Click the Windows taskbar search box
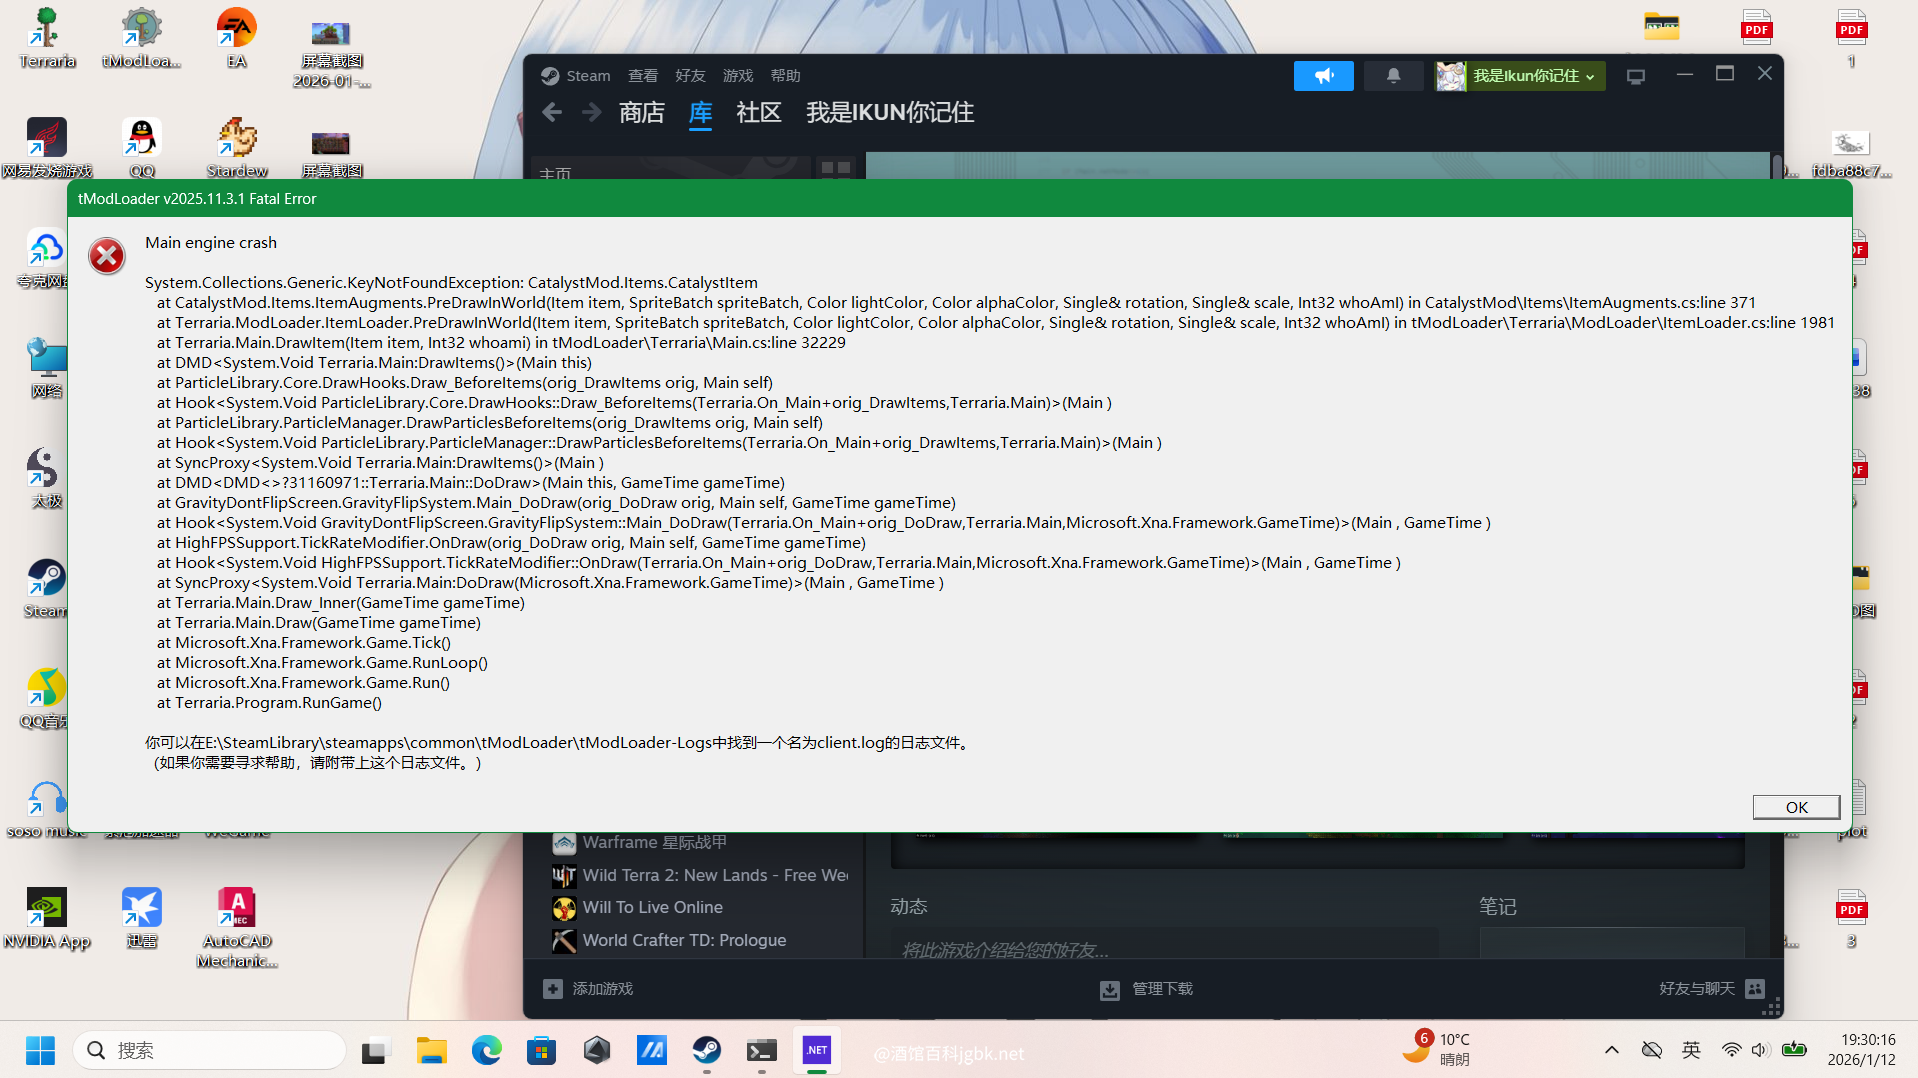 point(210,1051)
